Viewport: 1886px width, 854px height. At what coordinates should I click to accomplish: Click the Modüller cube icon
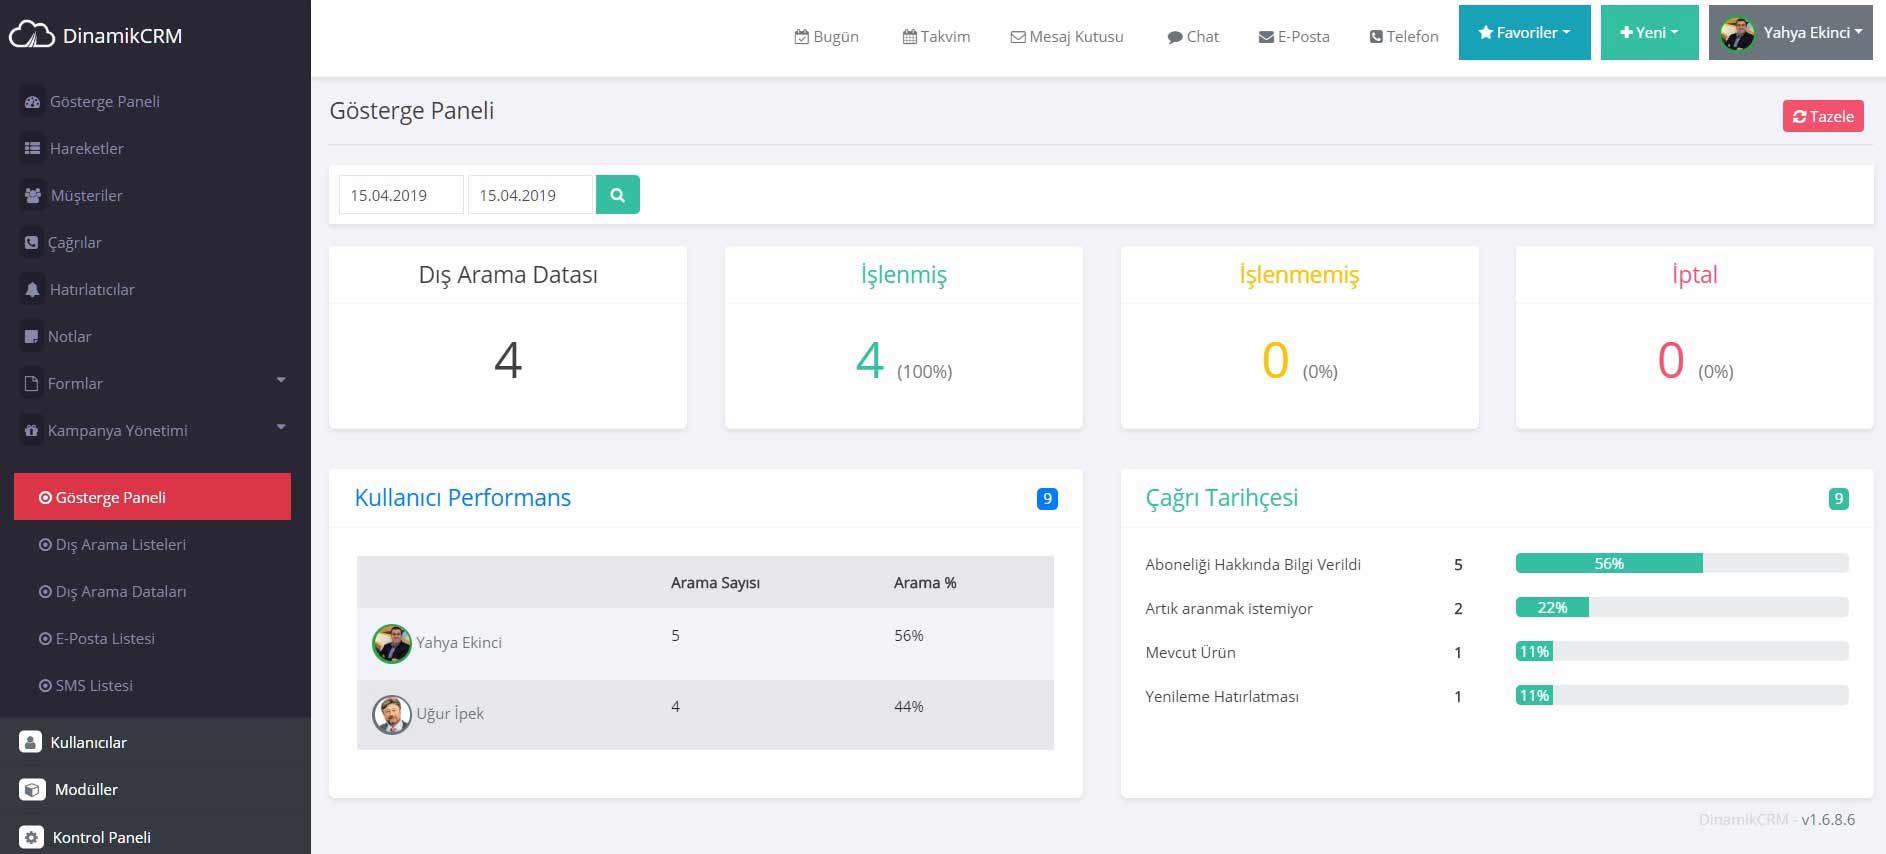pos(32,789)
